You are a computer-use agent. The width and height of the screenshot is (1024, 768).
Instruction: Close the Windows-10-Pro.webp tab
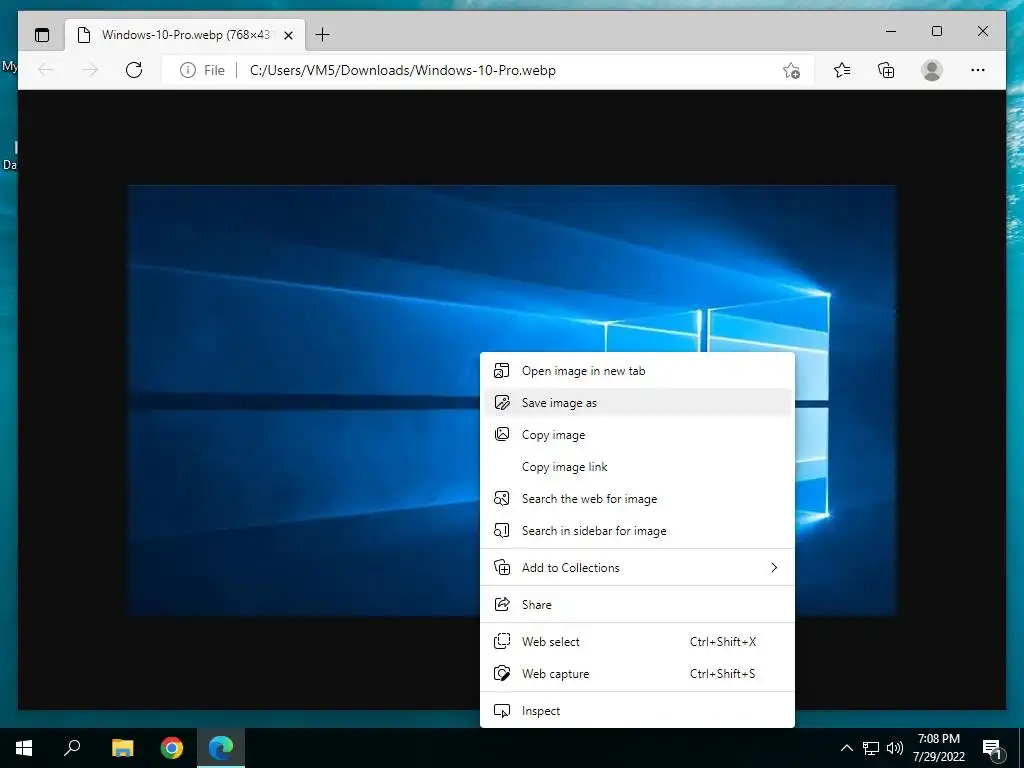point(288,35)
